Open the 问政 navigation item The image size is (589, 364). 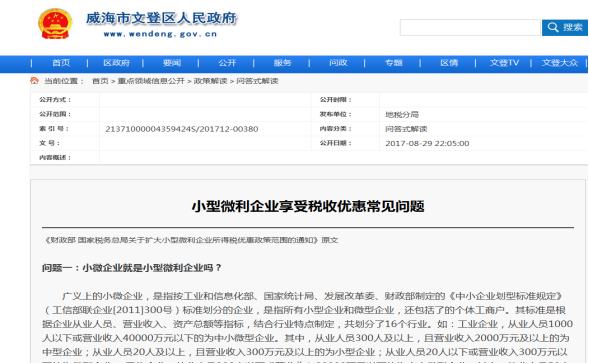[338, 63]
